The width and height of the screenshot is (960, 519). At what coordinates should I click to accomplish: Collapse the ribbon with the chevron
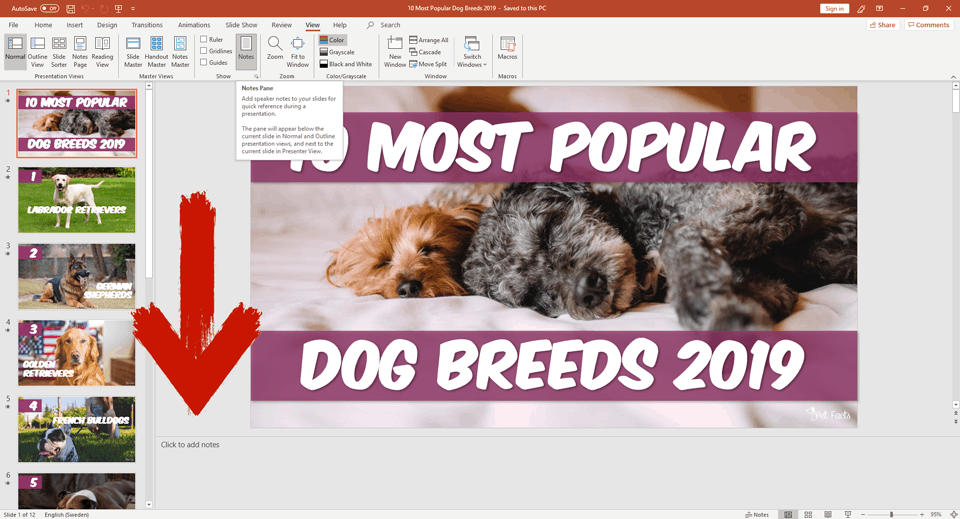coord(953,77)
